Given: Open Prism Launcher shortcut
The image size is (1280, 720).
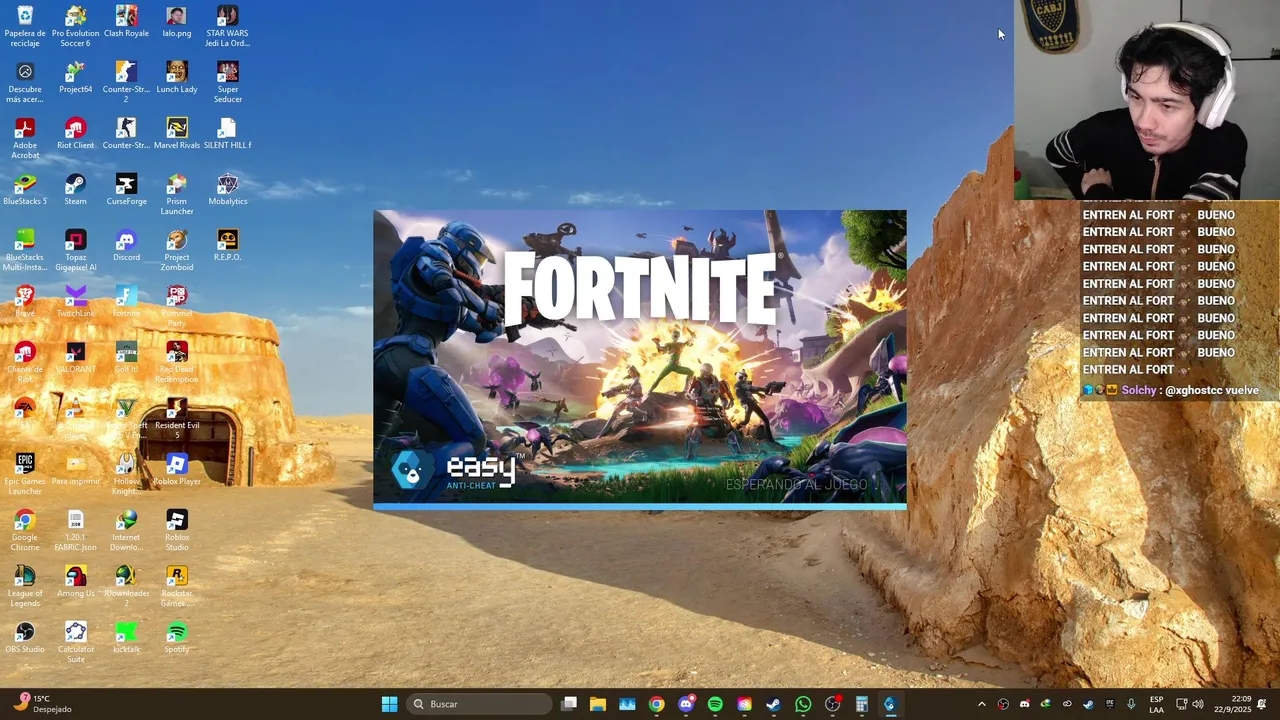Looking at the screenshot, I should tap(177, 194).
